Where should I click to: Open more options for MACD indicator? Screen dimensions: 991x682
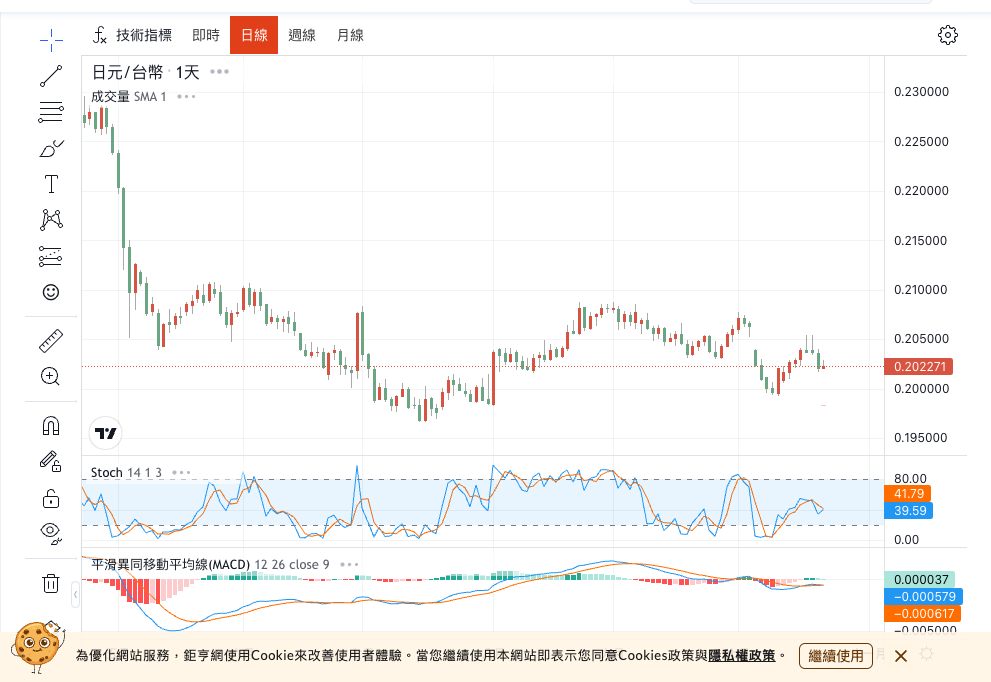[349, 564]
